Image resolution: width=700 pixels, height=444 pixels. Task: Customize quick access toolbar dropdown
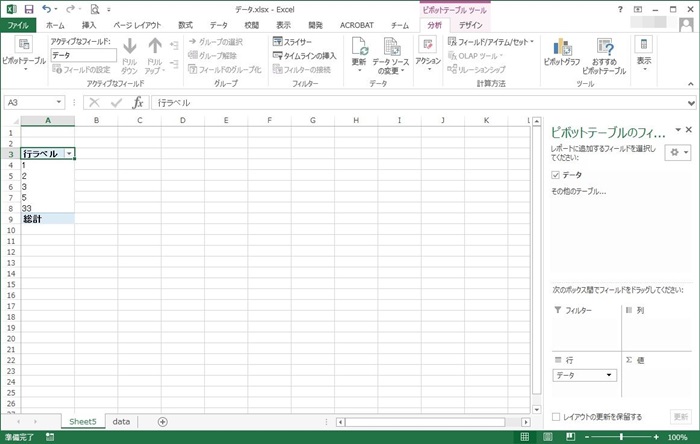108,9
